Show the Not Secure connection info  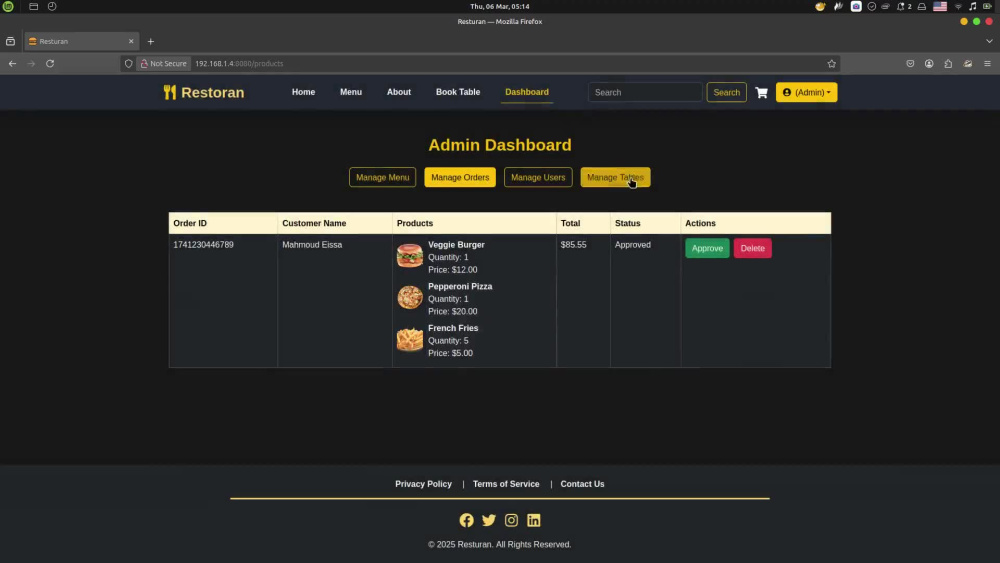(164, 63)
